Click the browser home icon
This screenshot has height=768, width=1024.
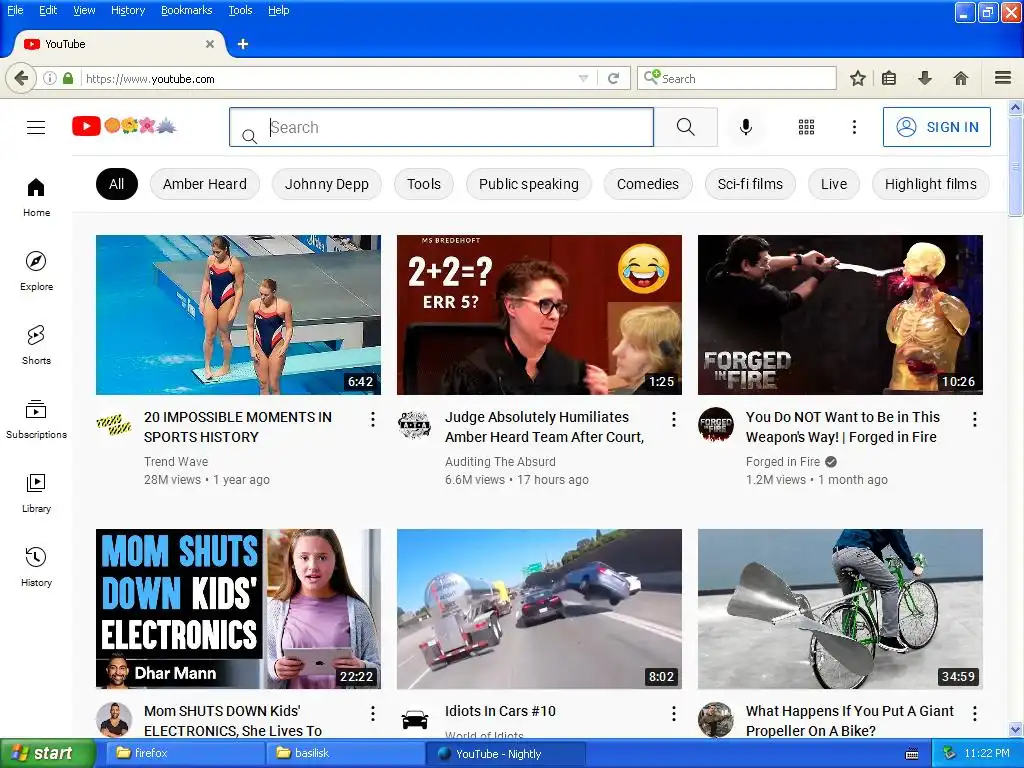coord(961,78)
